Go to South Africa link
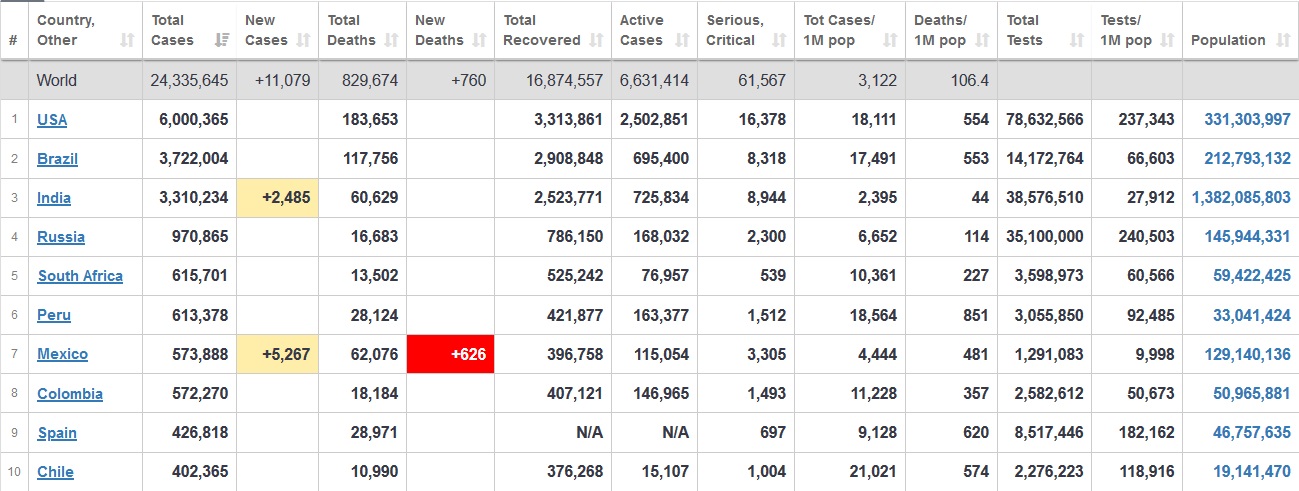The image size is (1299, 491). tap(80, 276)
